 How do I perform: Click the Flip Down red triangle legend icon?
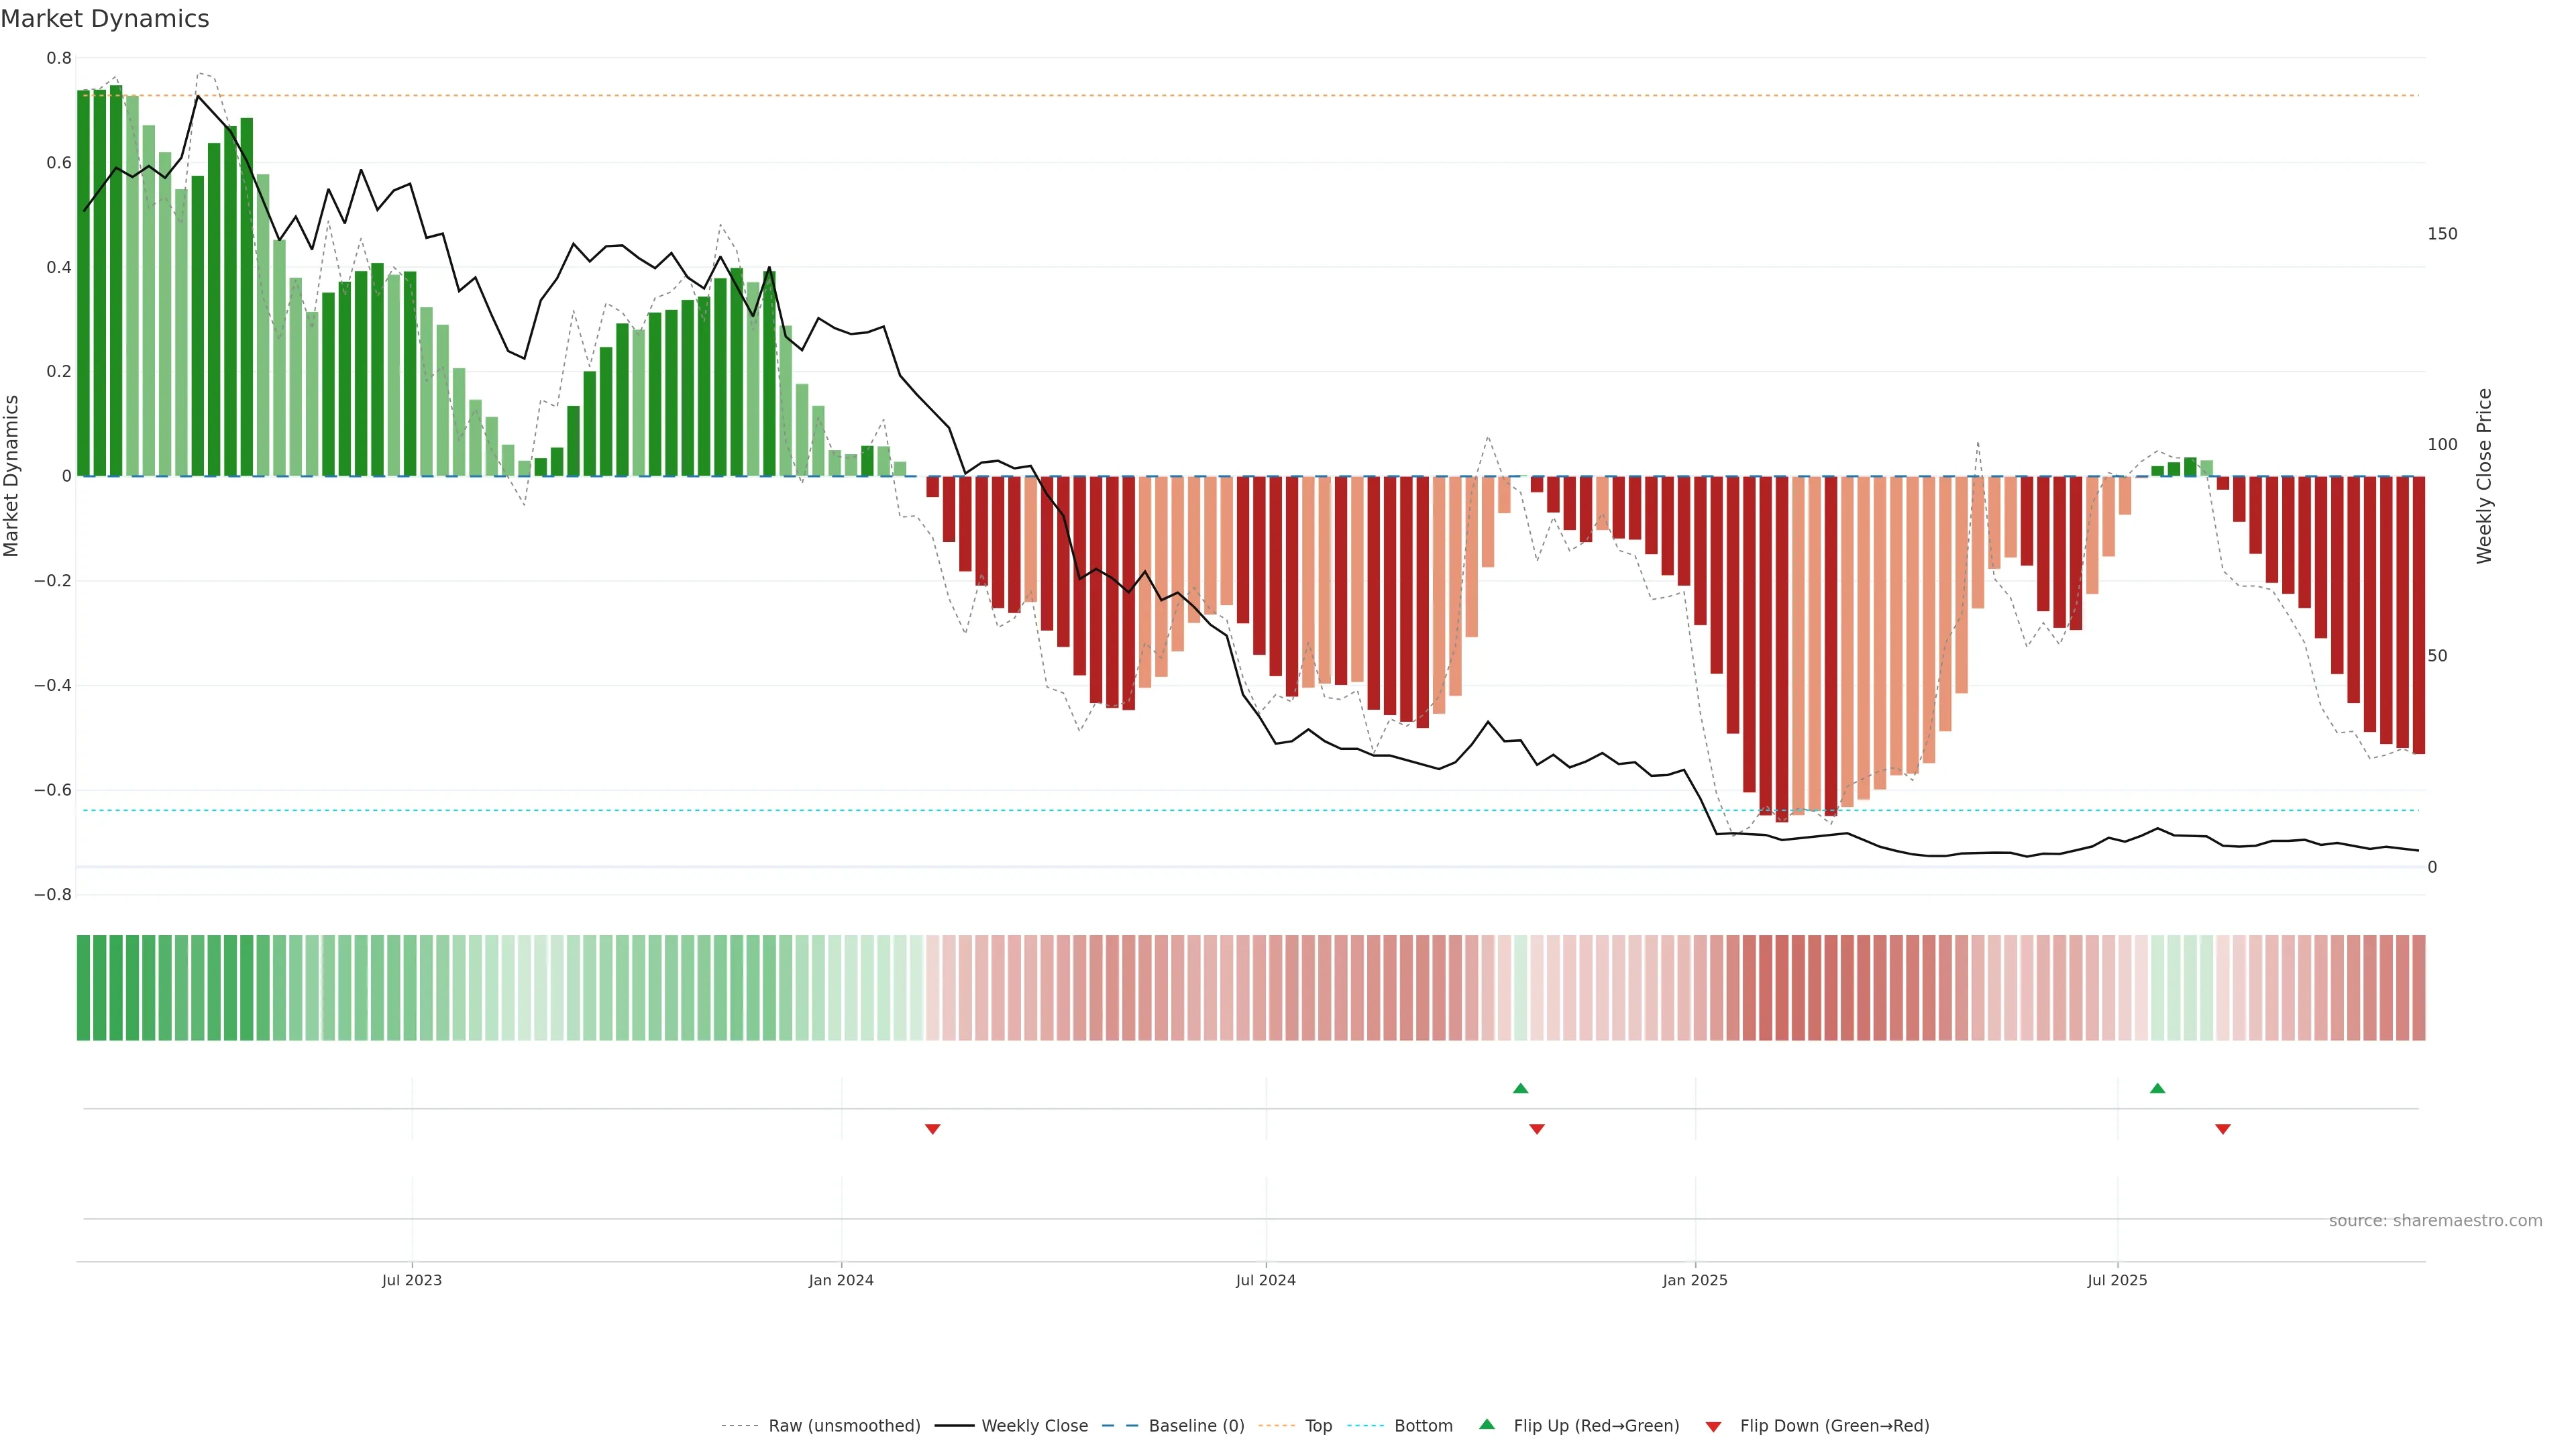(1713, 1427)
